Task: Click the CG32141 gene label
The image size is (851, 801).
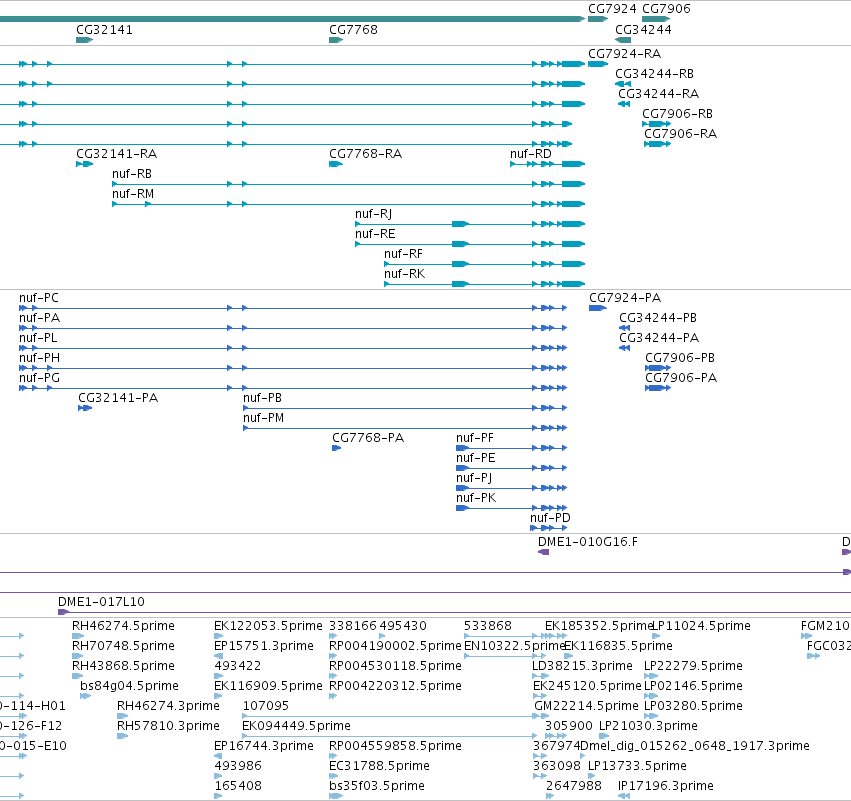Action: (104, 29)
